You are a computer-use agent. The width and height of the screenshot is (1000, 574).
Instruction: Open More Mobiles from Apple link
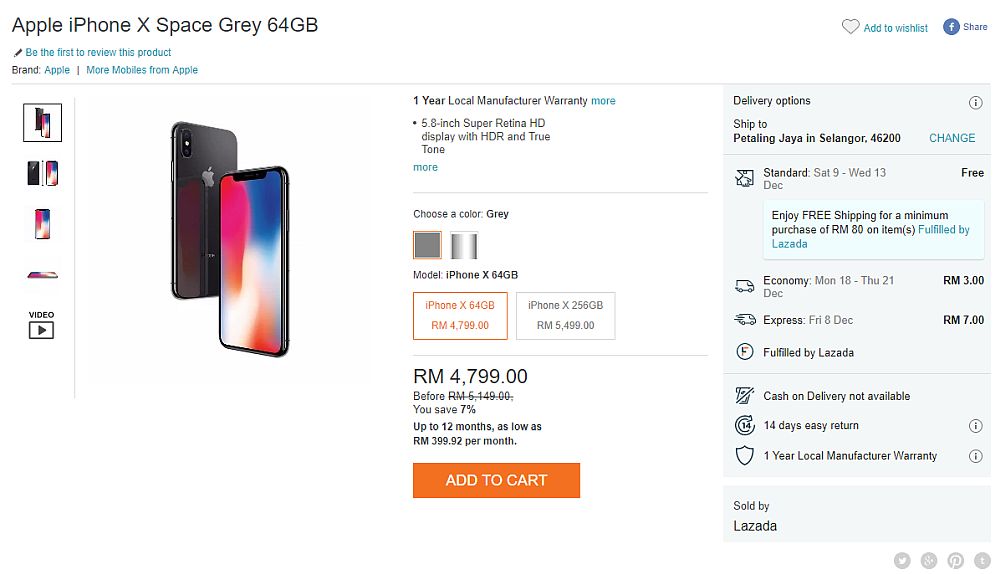pyautogui.click(x=142, y=70)
